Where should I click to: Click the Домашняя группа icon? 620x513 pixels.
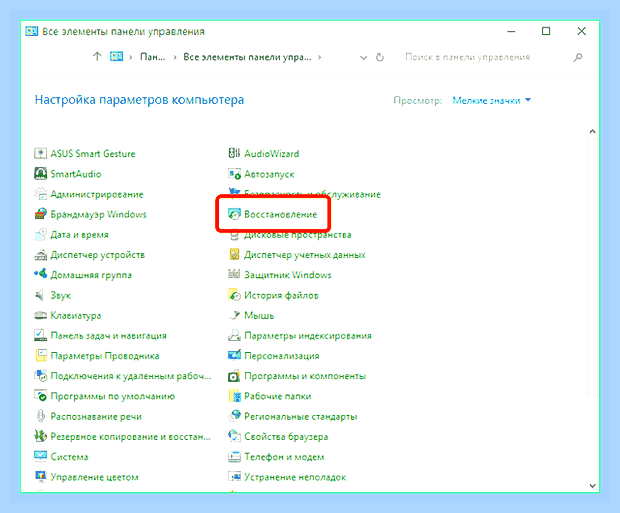[40, 274]
